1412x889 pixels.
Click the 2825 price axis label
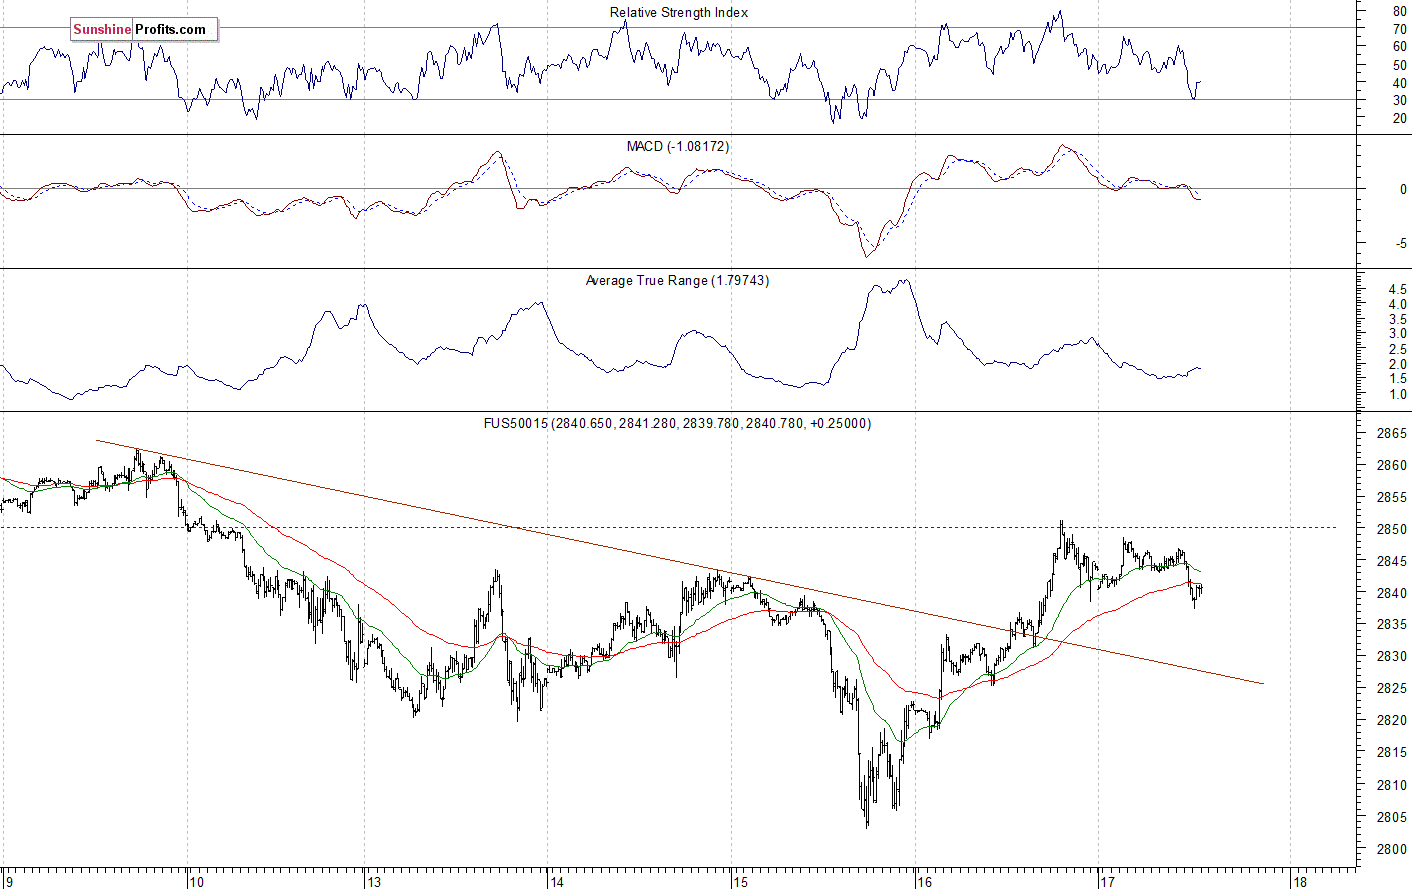pos(1394,689)
